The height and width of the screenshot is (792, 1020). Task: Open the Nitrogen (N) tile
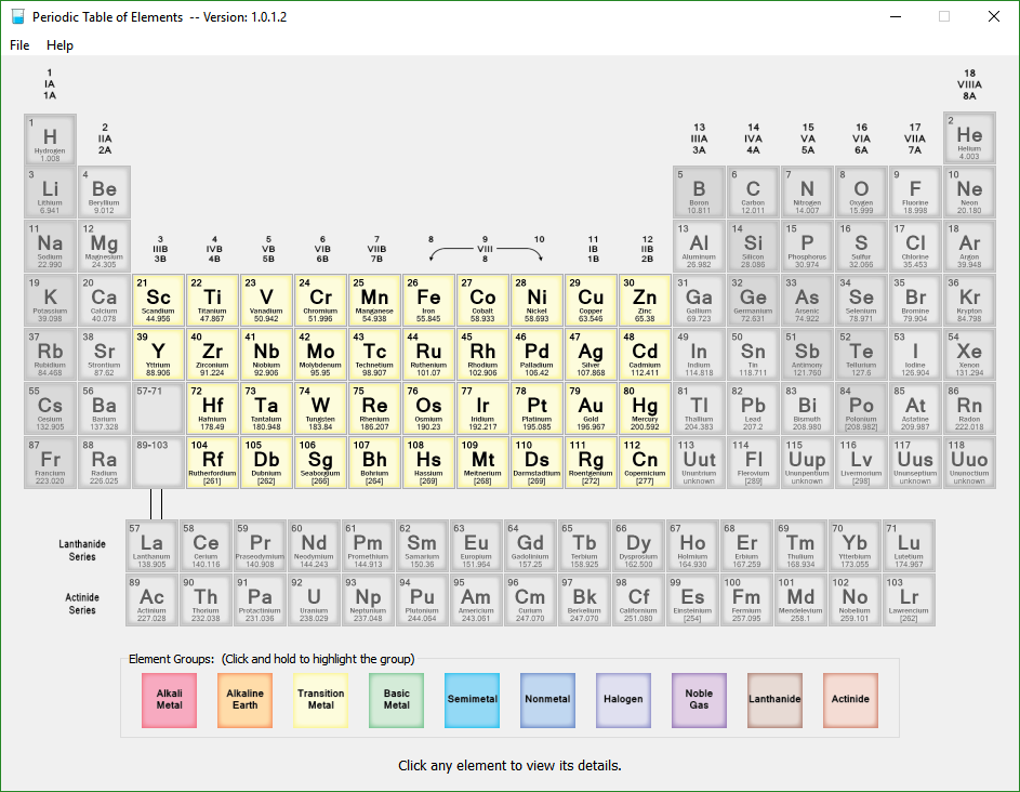click(x=807, y=192)
